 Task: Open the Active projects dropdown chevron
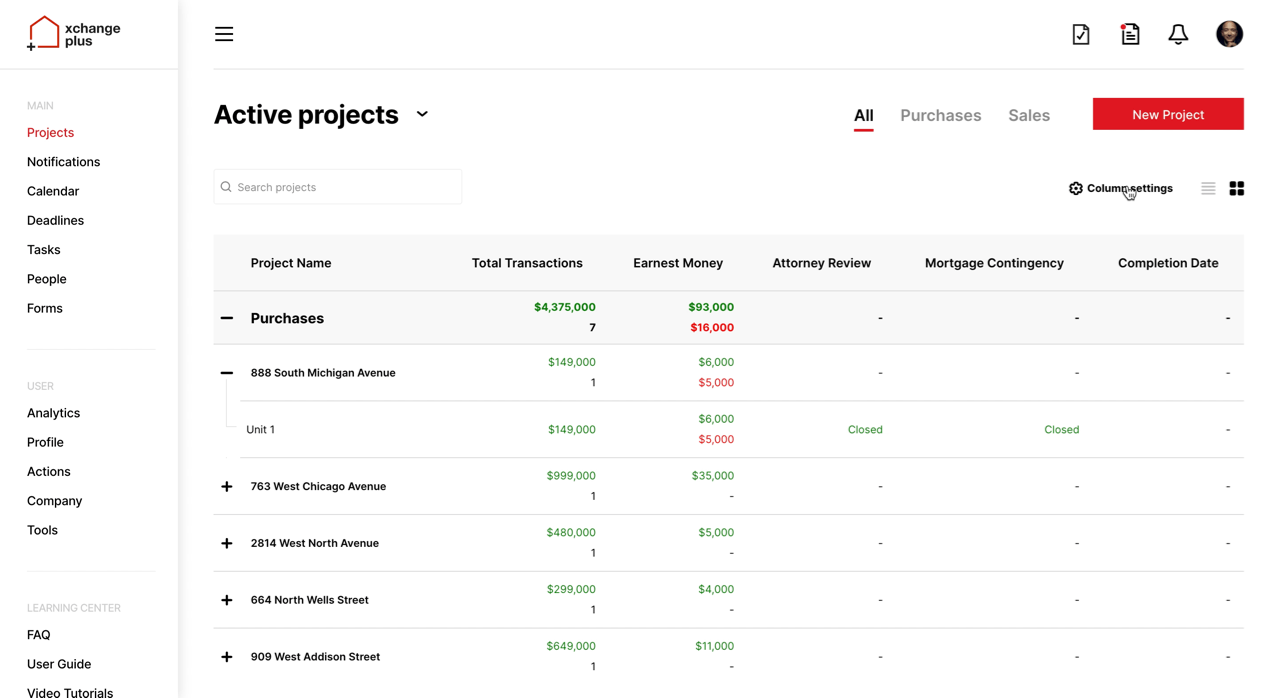click(422, 114)
